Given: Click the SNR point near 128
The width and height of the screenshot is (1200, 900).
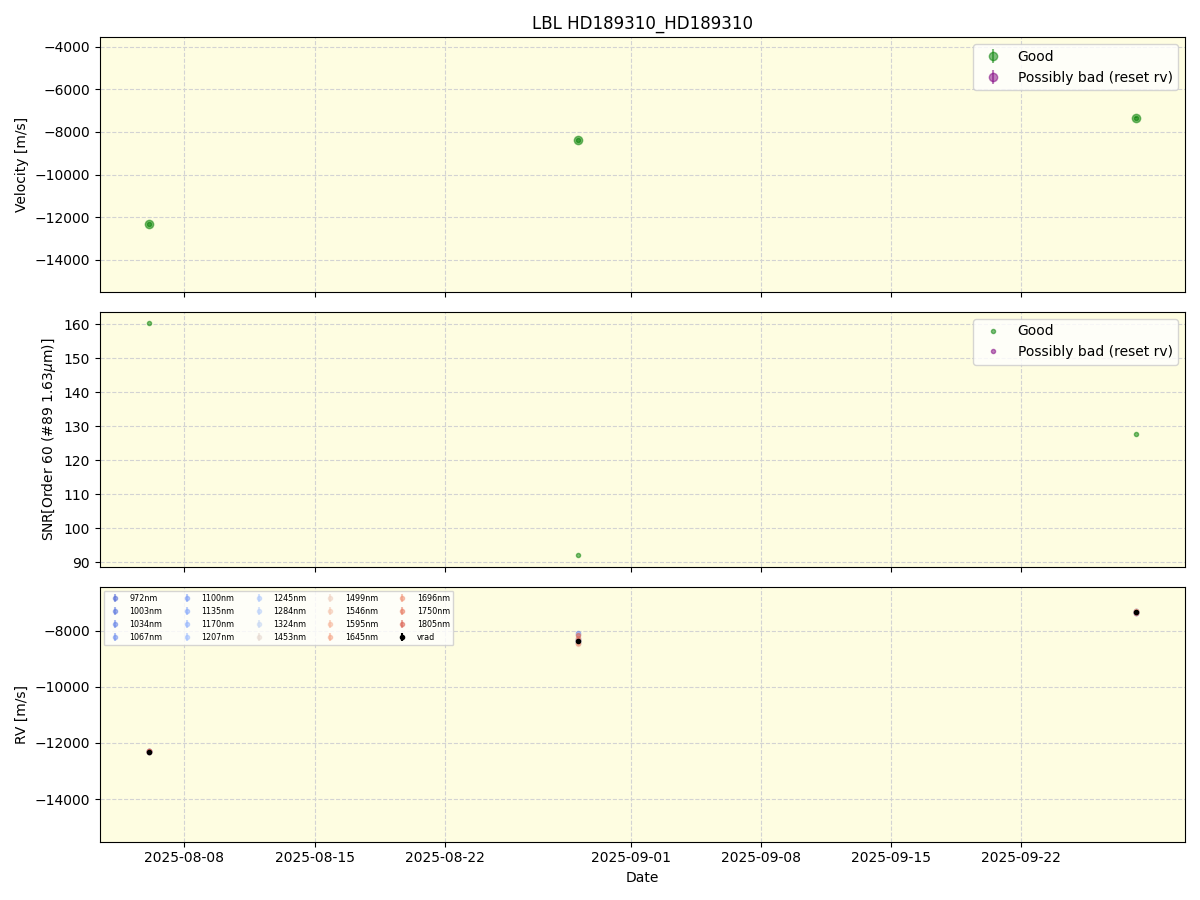Looking at the screenshot, I should (1136, 434).
